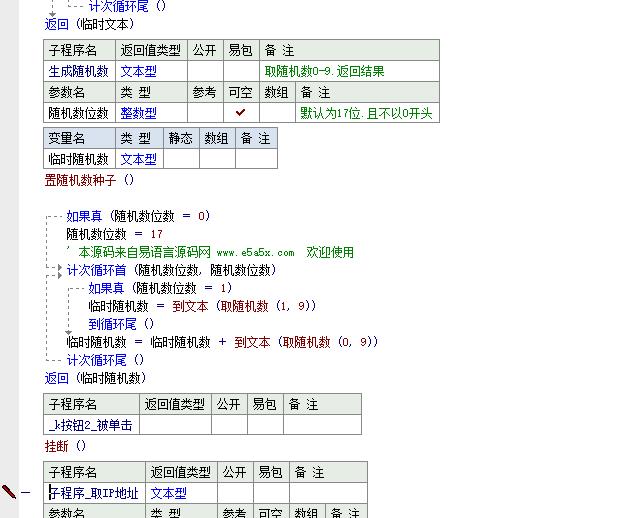Click 文本型 type of 临时随机数 variable
Screen dimensions: 643x518
139,159
